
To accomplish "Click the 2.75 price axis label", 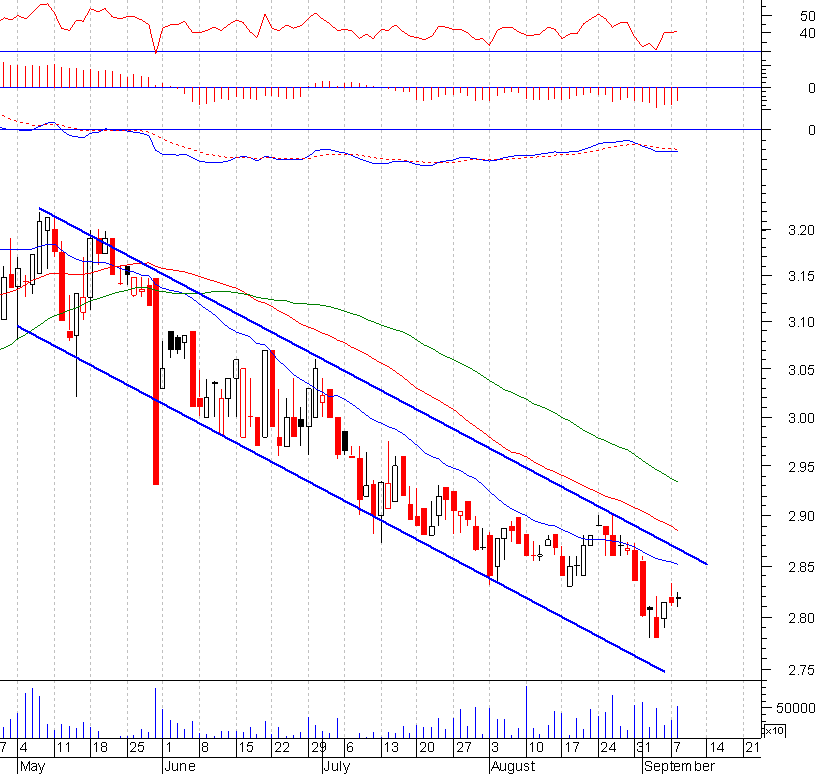I will click(801, 670).
